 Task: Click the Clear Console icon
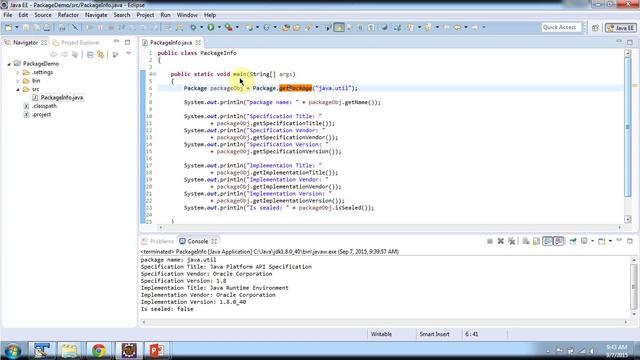pyautogui.click(x=526, y=241)
